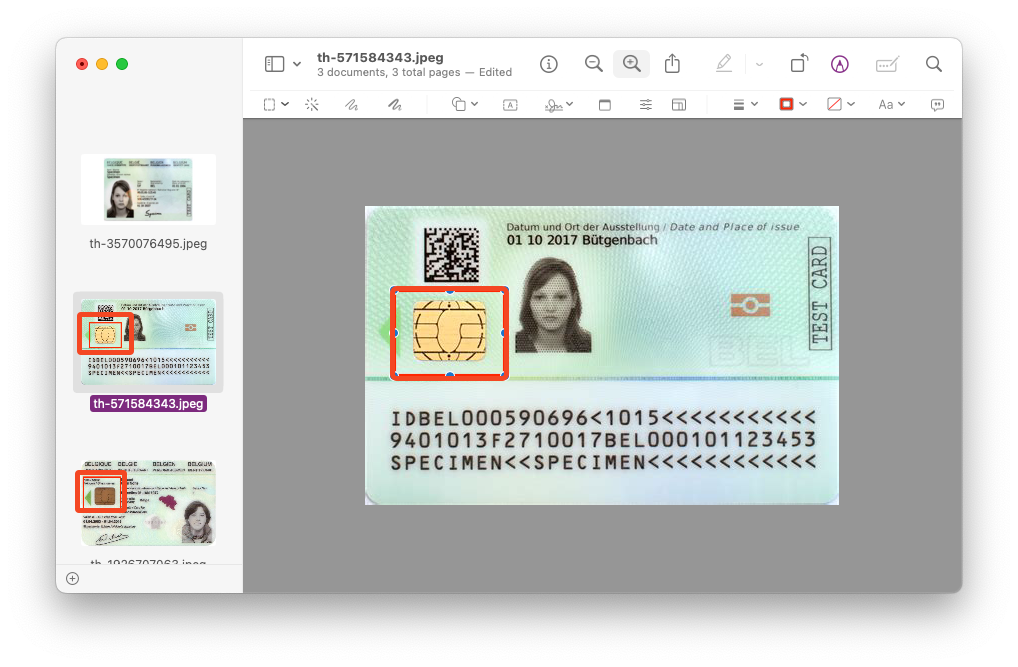The height and width of the screenshot is (667, 1018).
Task: Open the Aa Text Style menu
Action: coord(891,105)
